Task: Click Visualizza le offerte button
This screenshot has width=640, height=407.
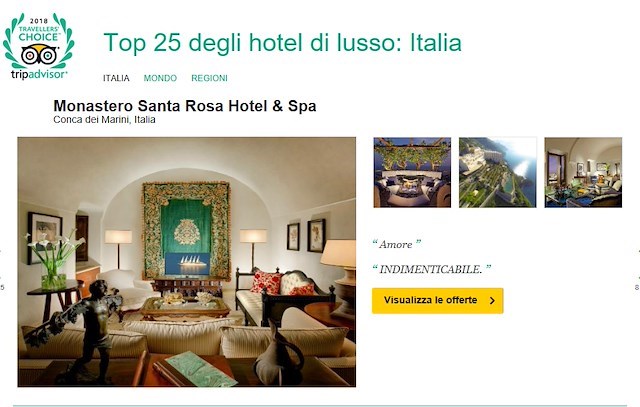Action: click(438, 301)
